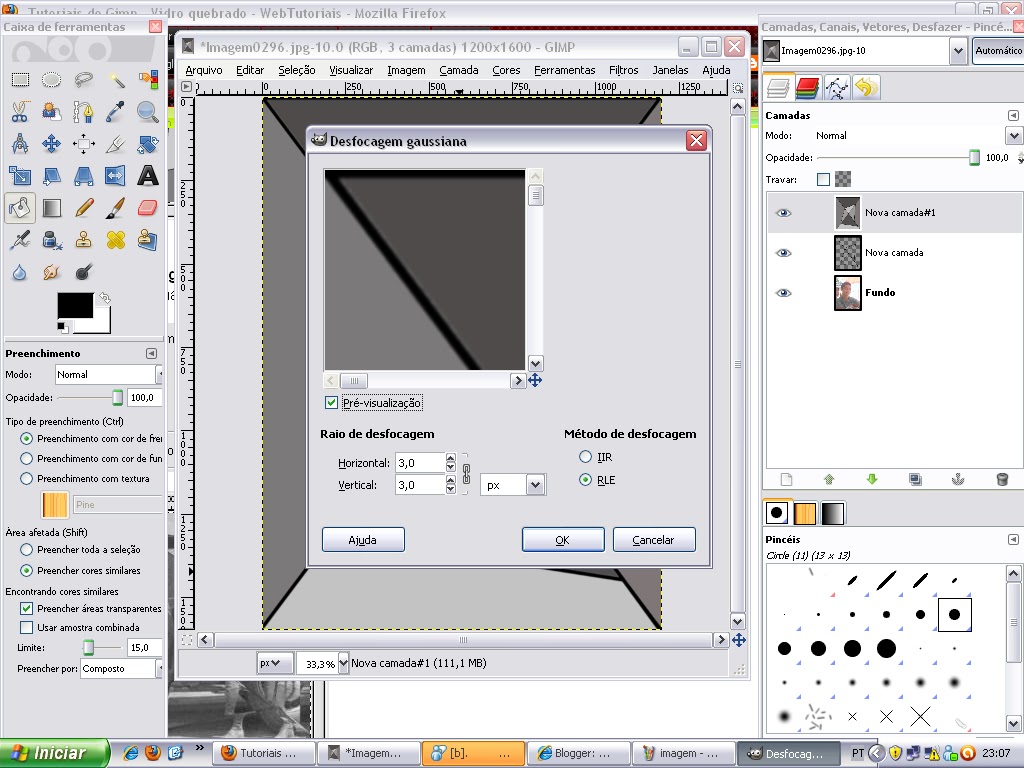The width and height of the screenshot is (1024, 768).
Task: Click the Automático button
Action: (999, 50)
